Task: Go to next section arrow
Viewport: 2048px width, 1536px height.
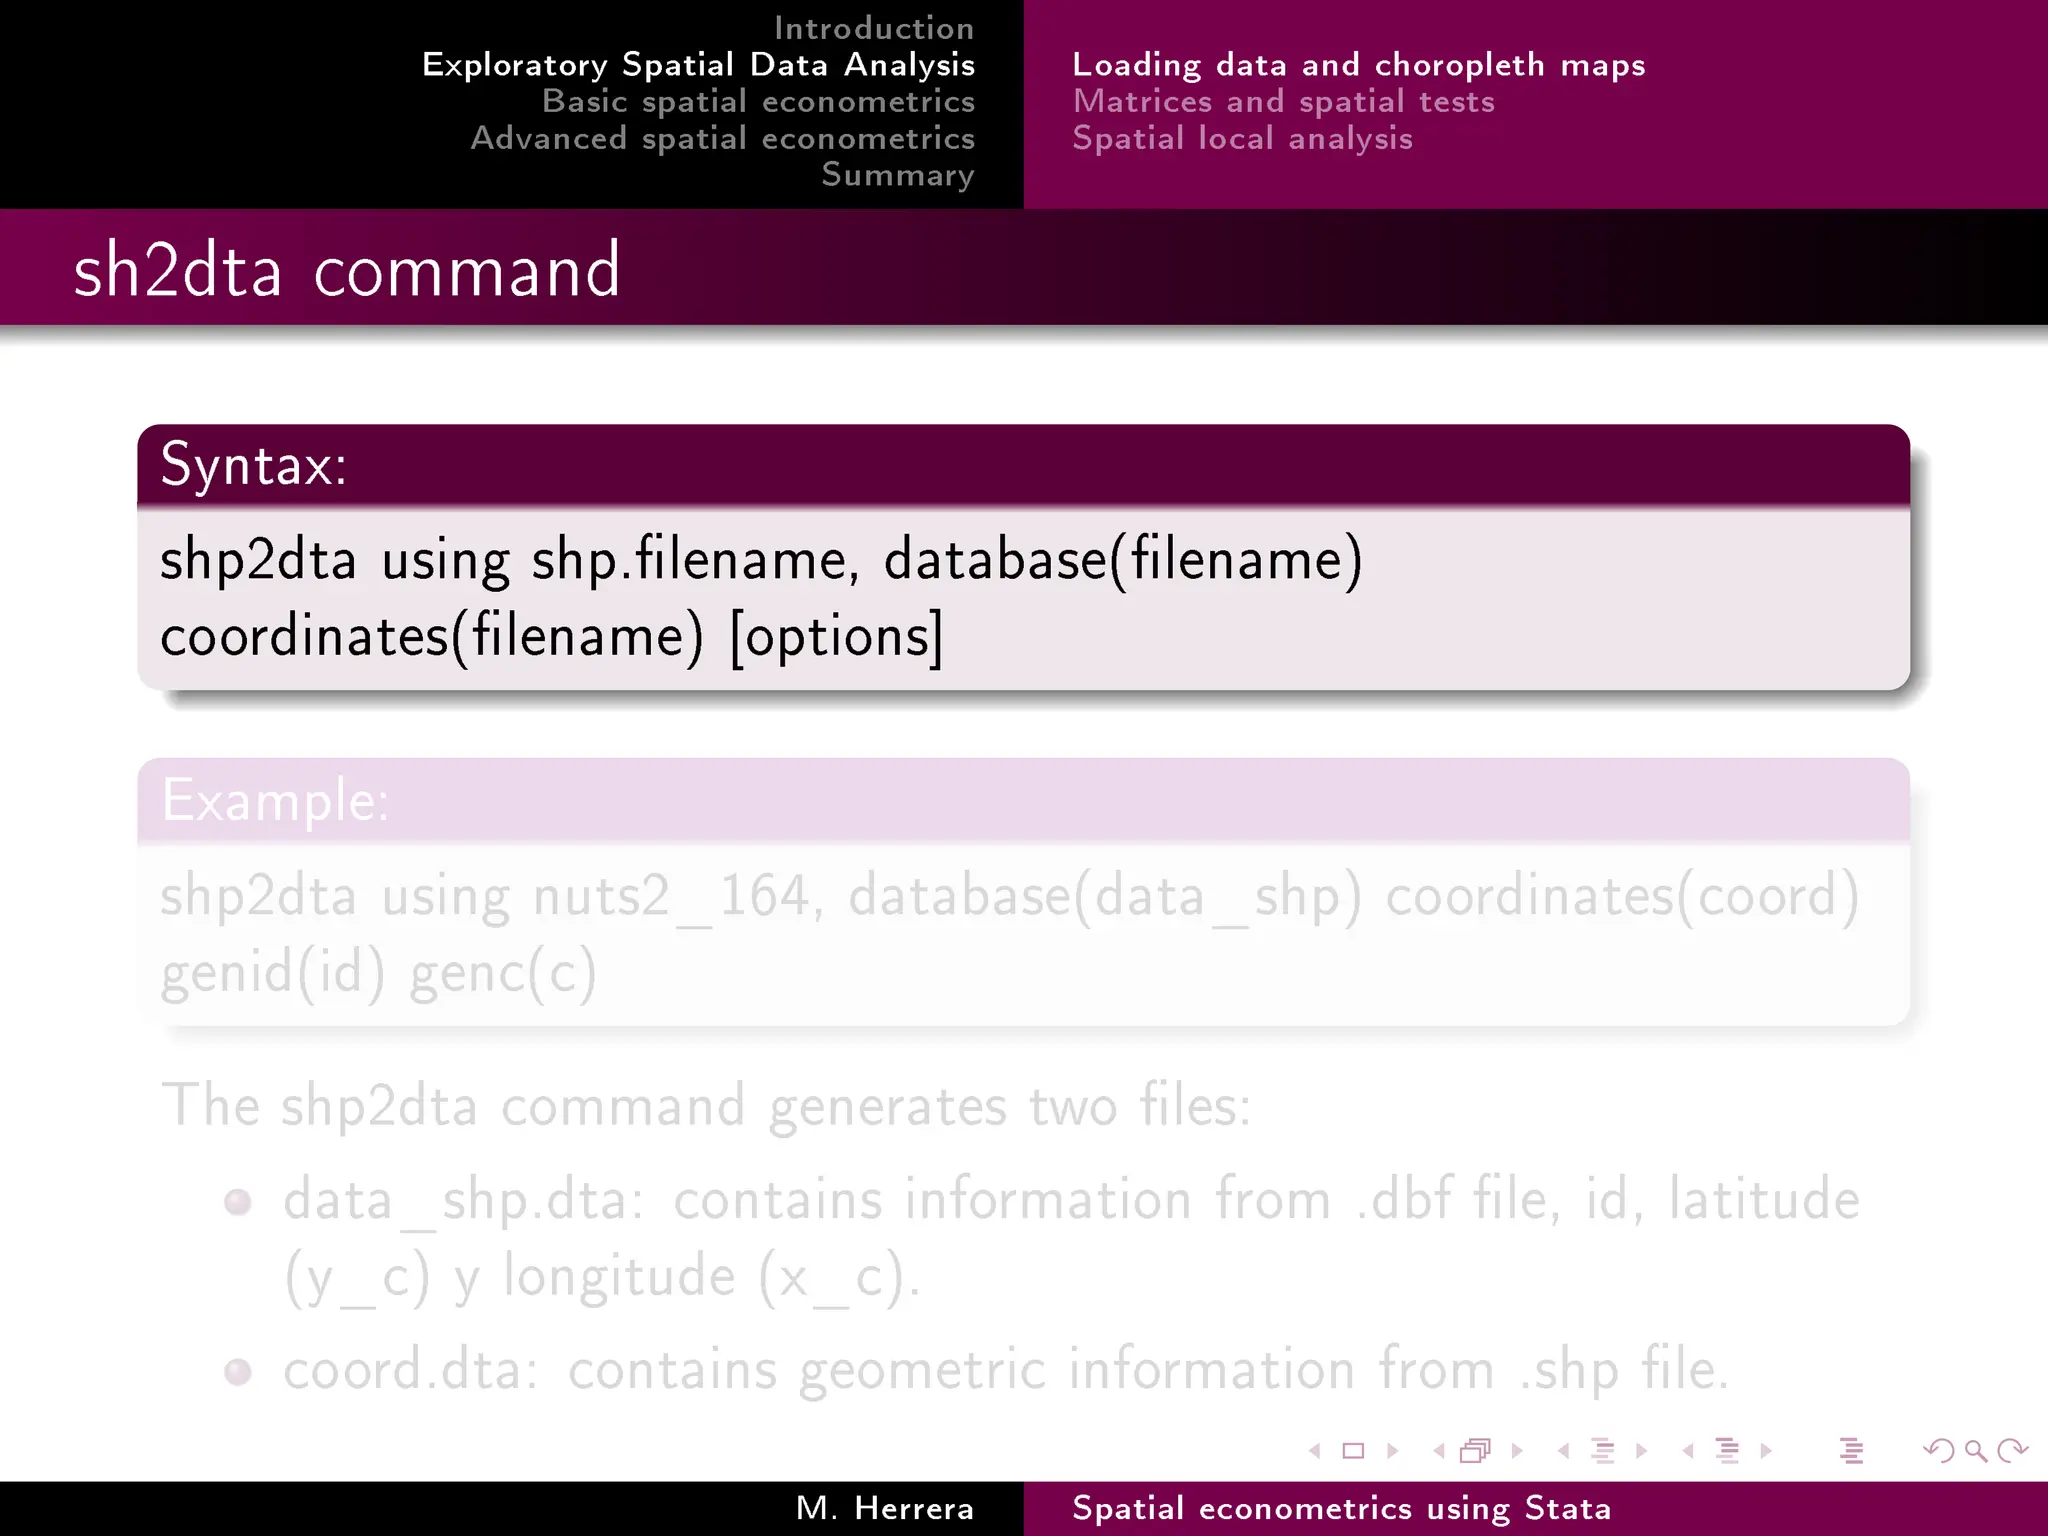Action: point(1766,1451)
